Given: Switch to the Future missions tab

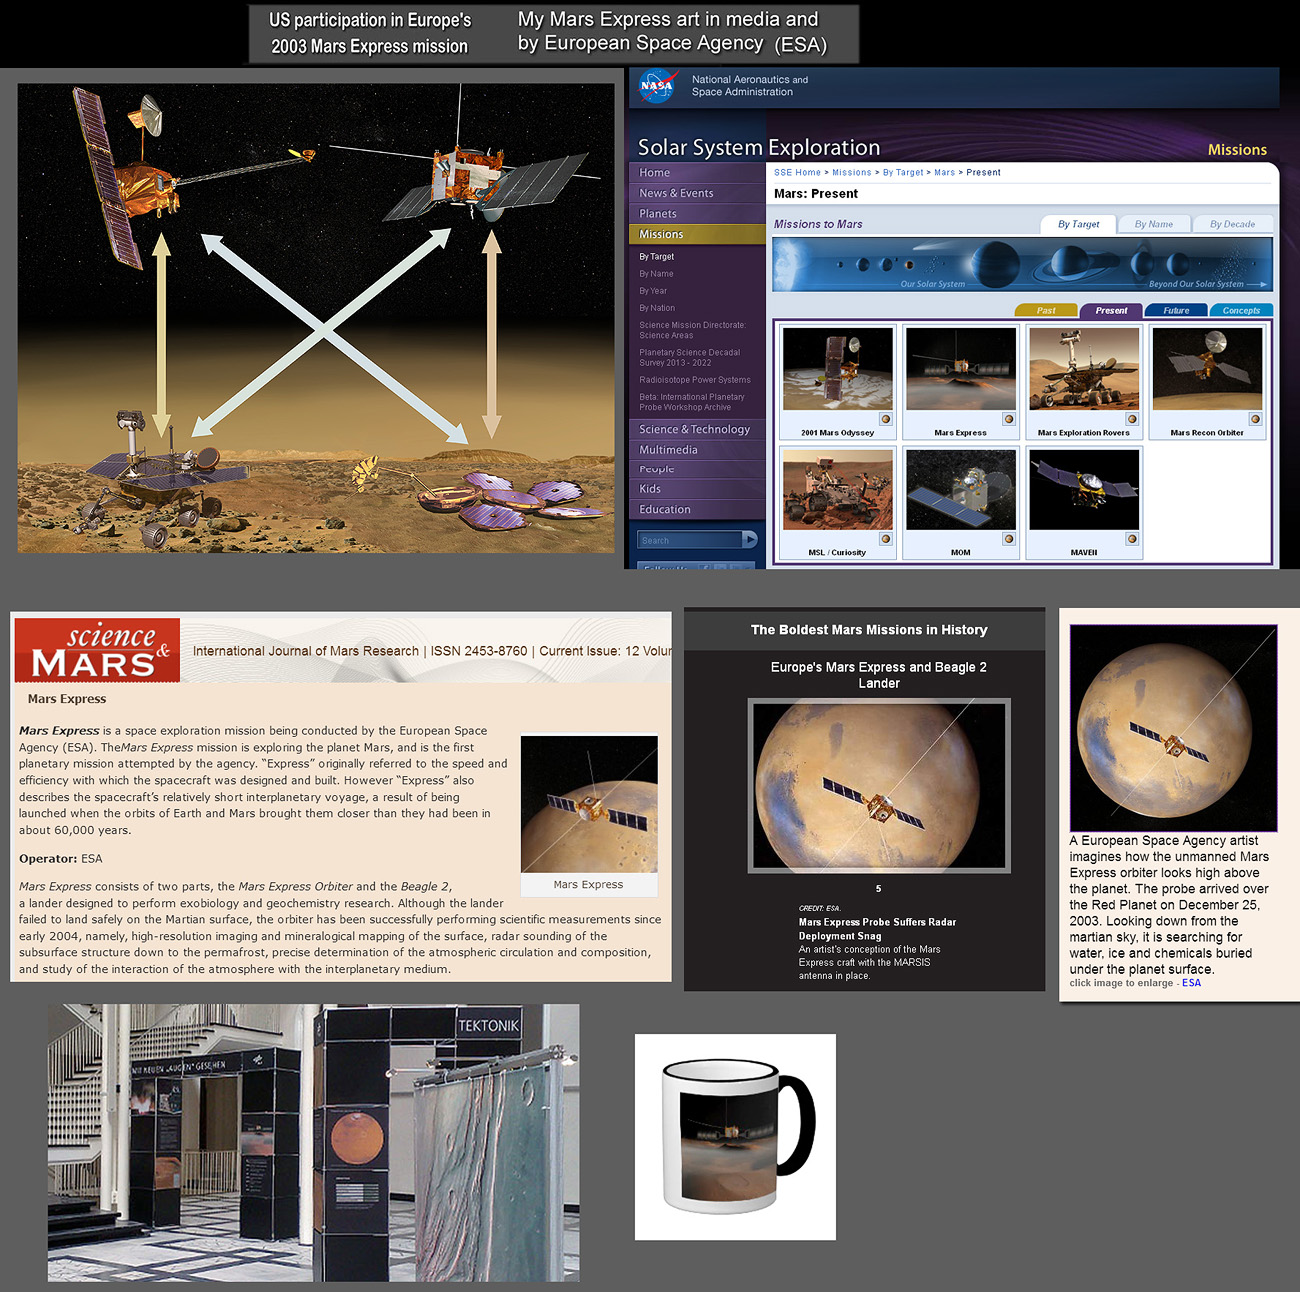Looking at the screenshot, I should 1176,310.
